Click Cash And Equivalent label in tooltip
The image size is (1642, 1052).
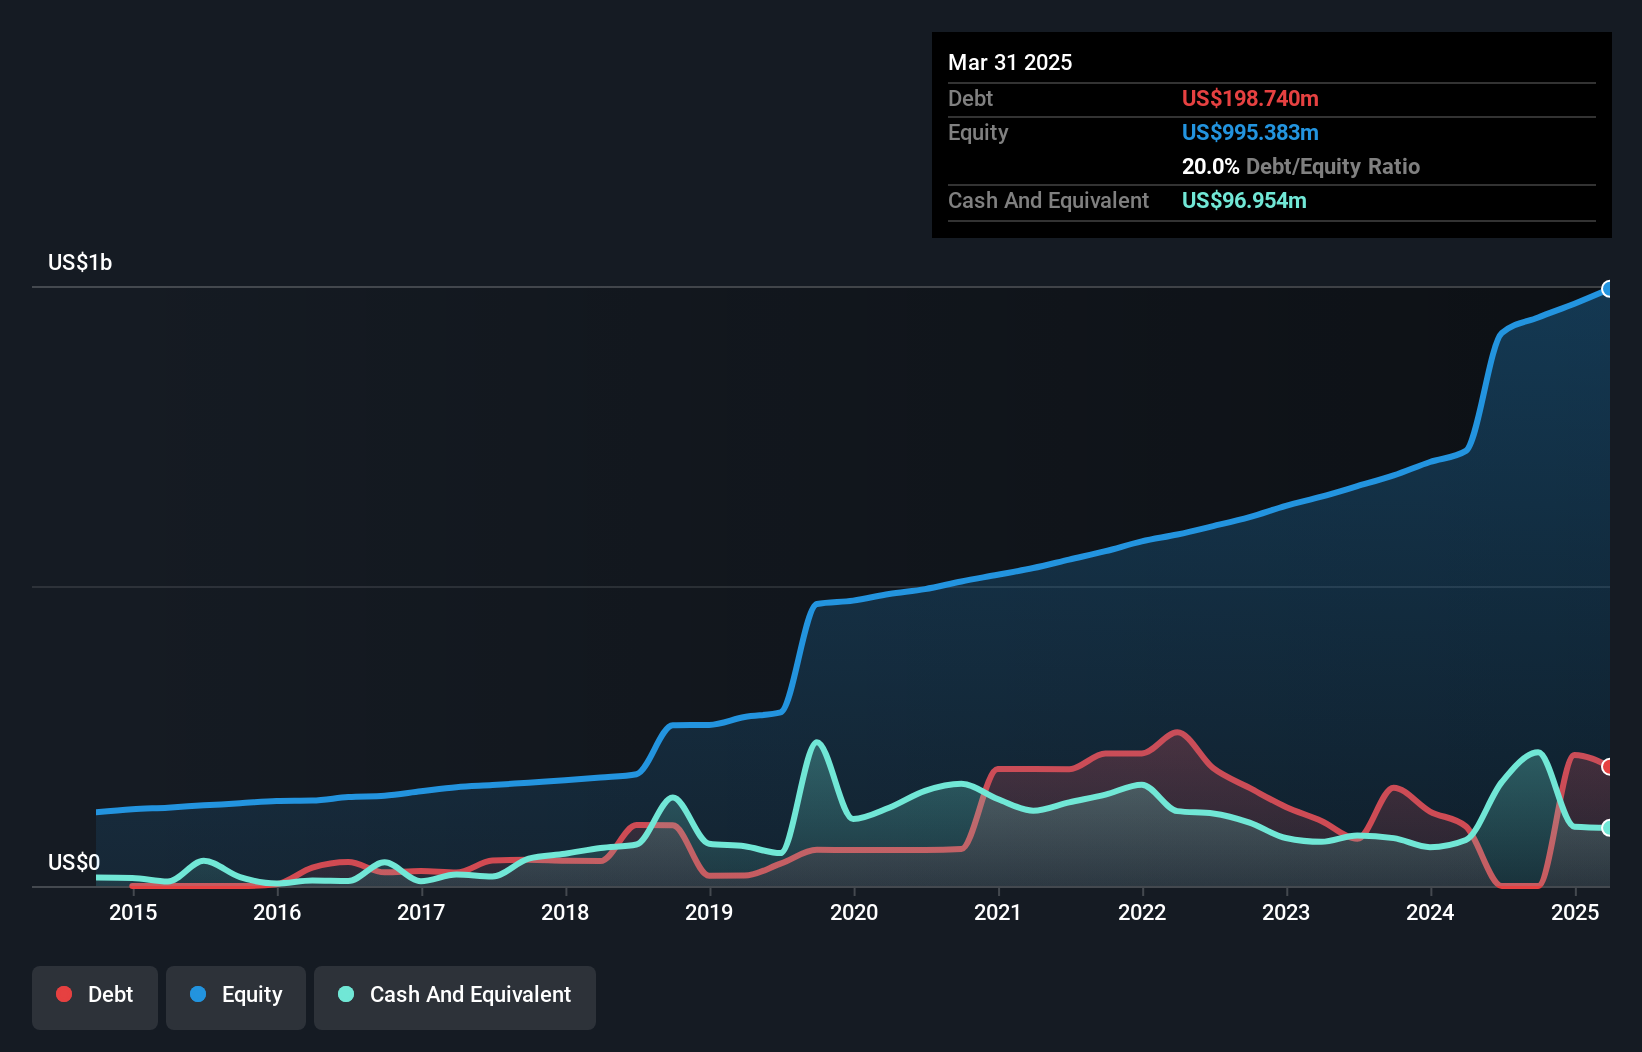(x=1048, y=200)
